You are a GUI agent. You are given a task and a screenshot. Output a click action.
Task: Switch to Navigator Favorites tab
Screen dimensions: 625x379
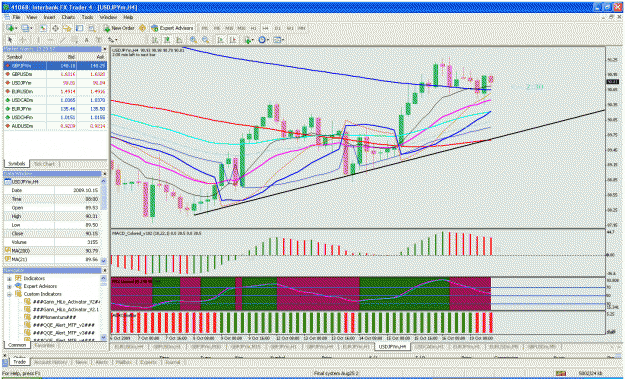45,345
